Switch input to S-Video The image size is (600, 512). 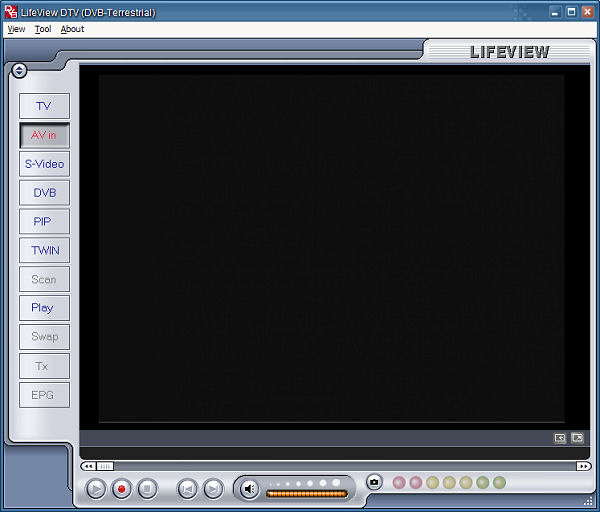[44, 164]
